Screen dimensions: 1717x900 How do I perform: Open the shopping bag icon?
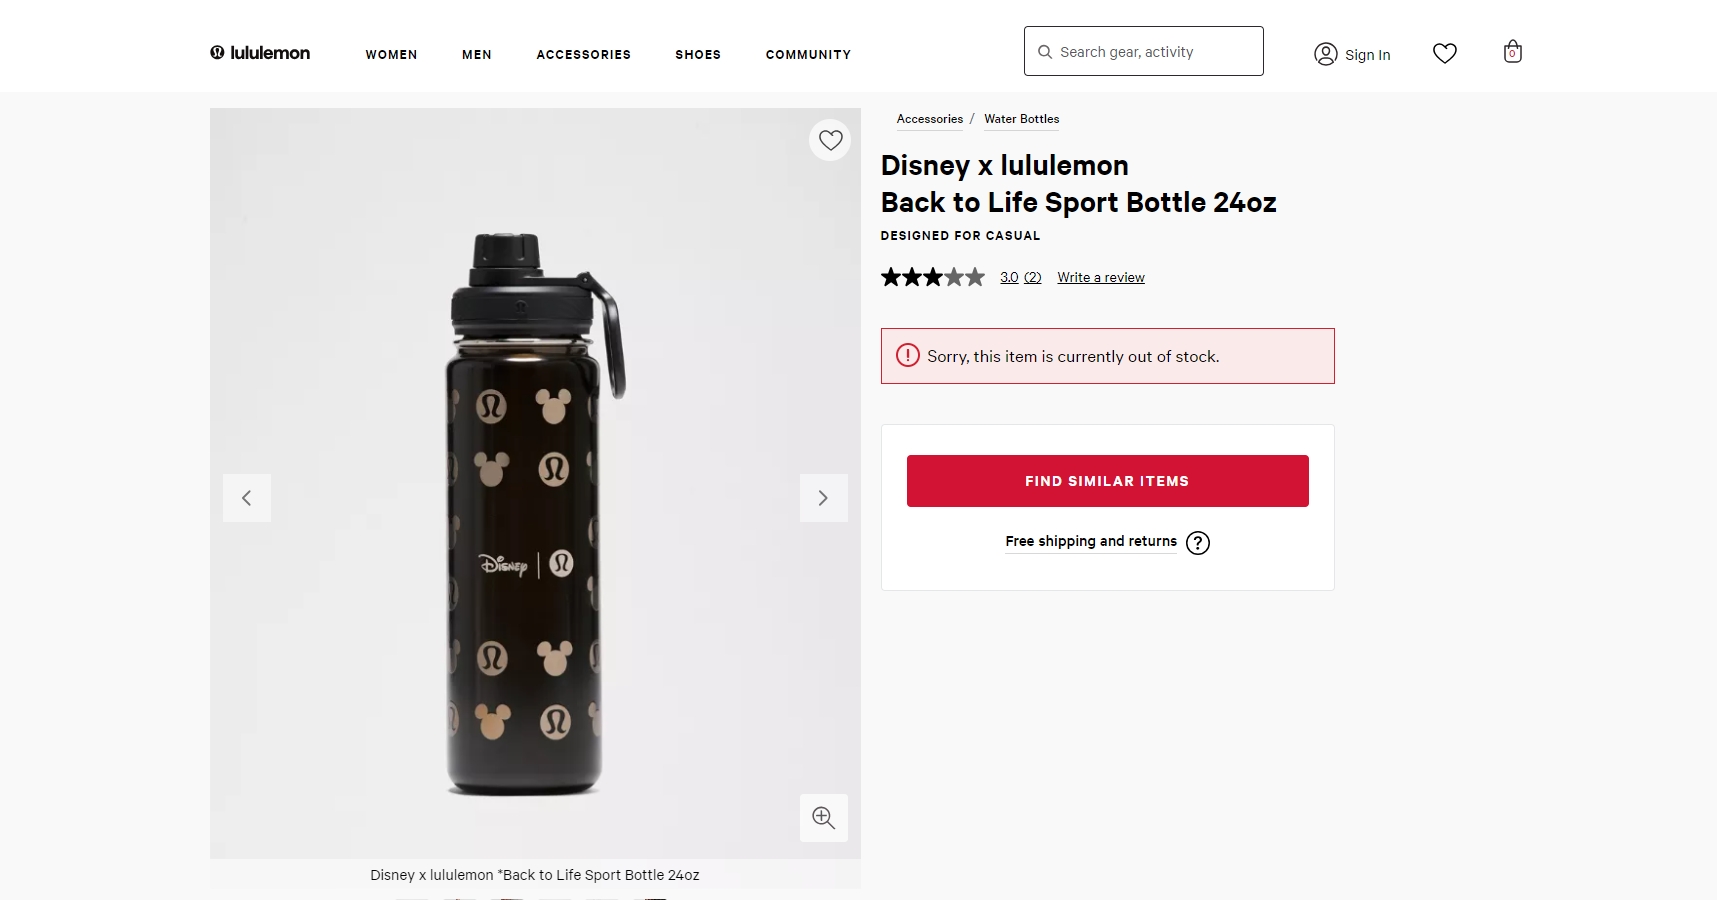(x=1512, y=52)
